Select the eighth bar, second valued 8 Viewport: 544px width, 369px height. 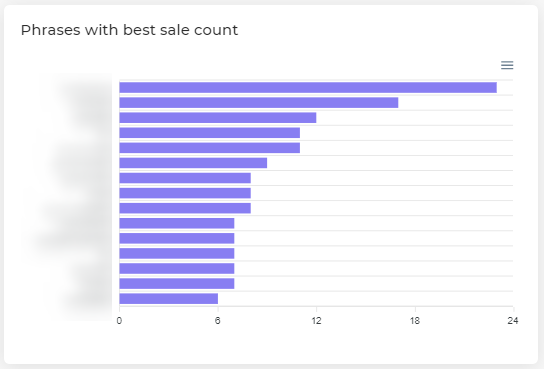coord(185,193)
